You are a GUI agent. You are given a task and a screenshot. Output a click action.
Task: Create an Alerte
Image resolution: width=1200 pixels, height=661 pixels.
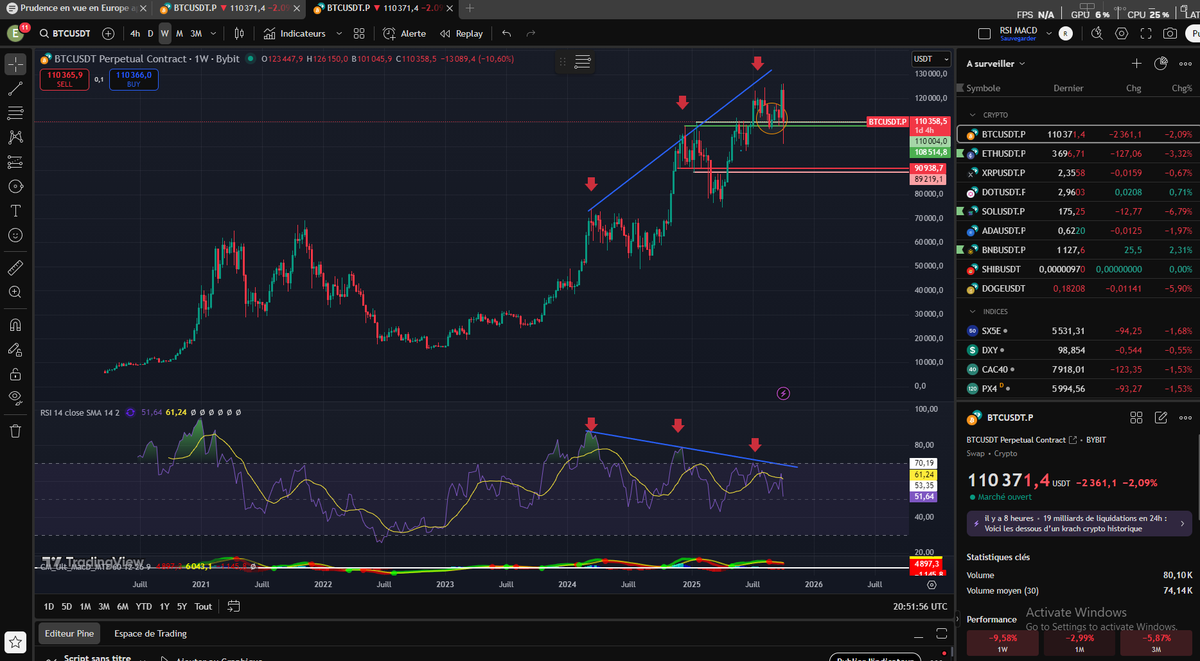404,33
